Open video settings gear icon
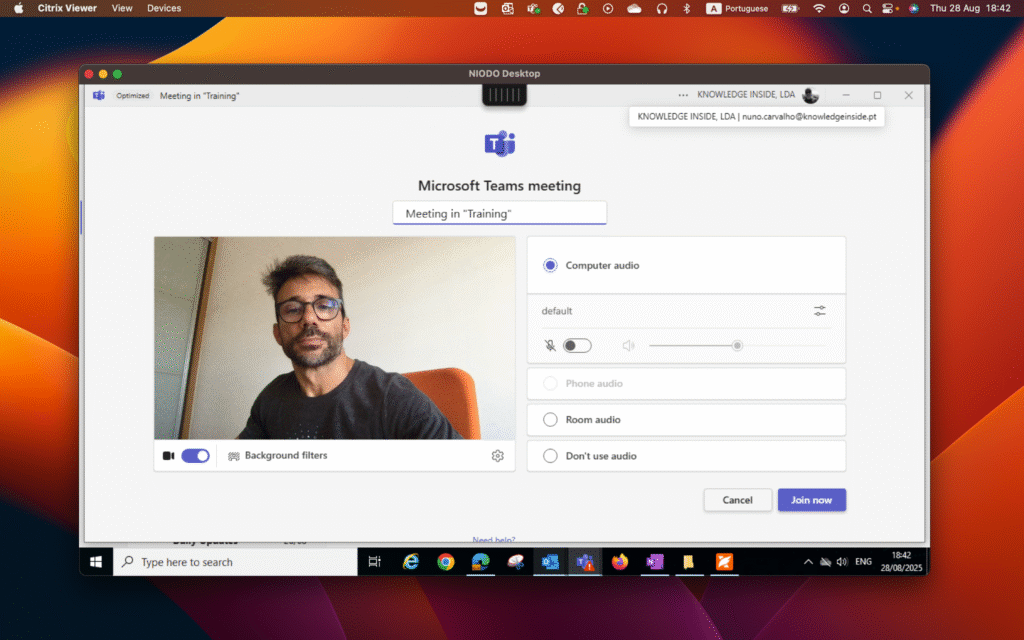The image size is (1024, 640). coord(498,456)
